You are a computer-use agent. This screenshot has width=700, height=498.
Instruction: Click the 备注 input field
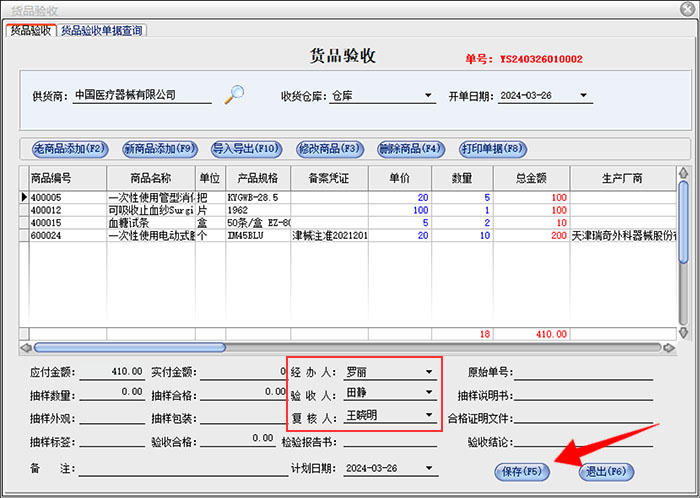click(x=180, y=467)
